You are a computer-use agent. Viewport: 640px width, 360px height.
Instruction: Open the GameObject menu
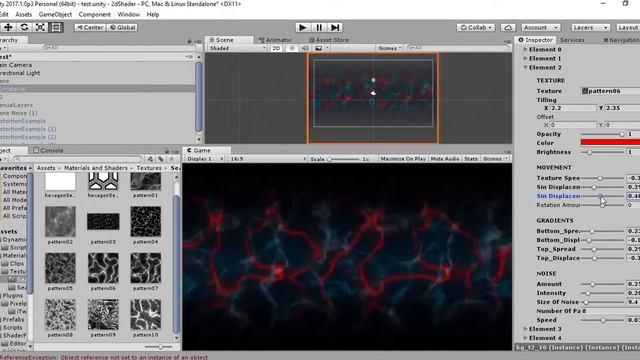click(55, 14)
